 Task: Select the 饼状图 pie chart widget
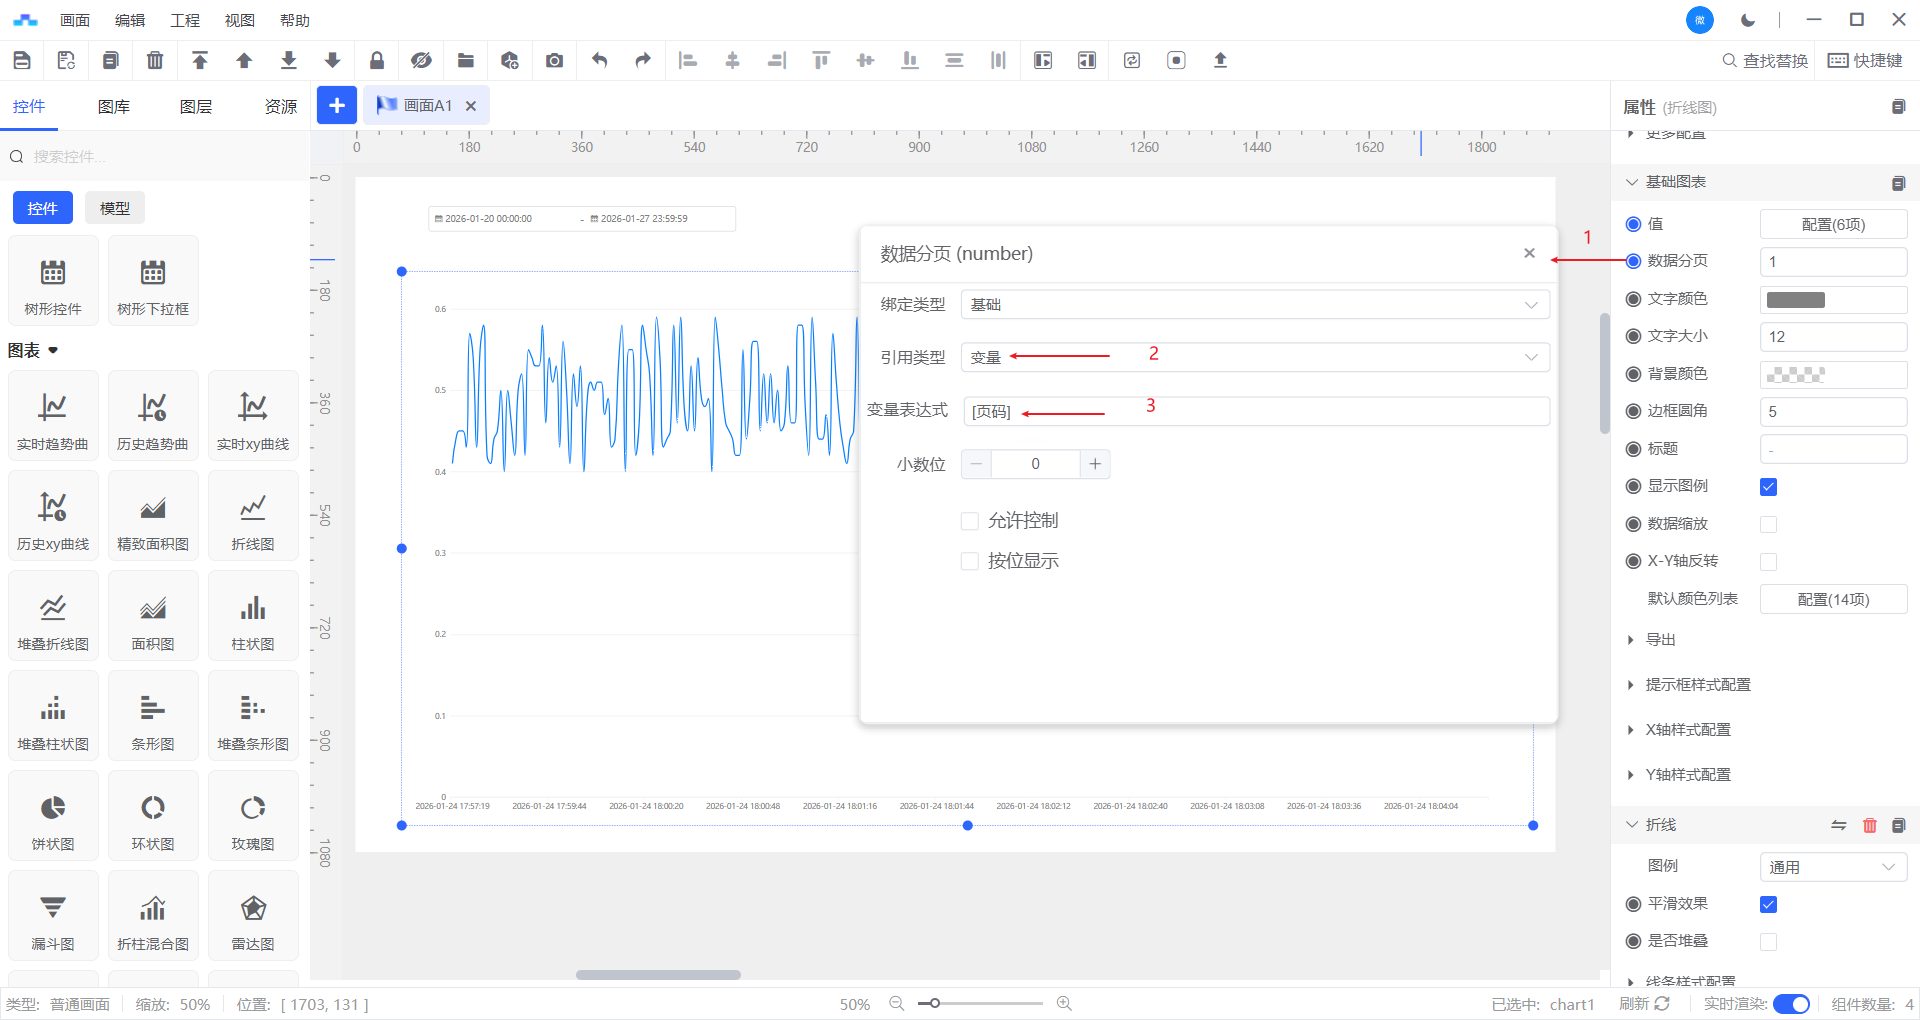53,816
